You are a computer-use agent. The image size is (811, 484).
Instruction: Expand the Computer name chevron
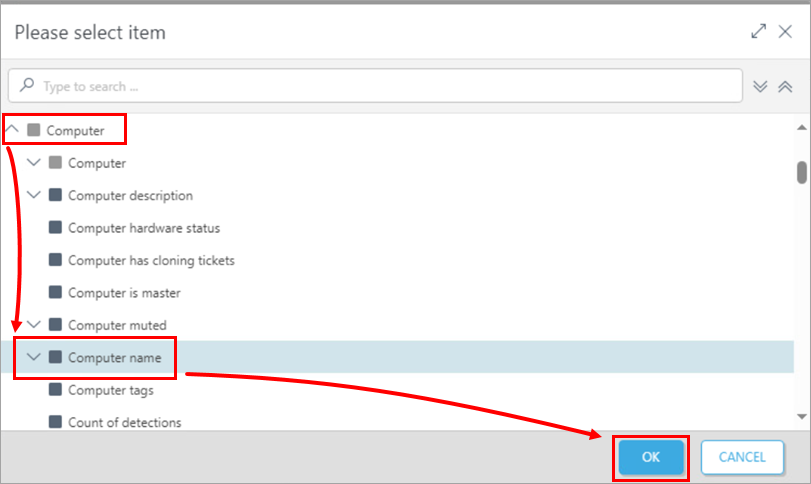pyautogui.click(x=34, y=357)
